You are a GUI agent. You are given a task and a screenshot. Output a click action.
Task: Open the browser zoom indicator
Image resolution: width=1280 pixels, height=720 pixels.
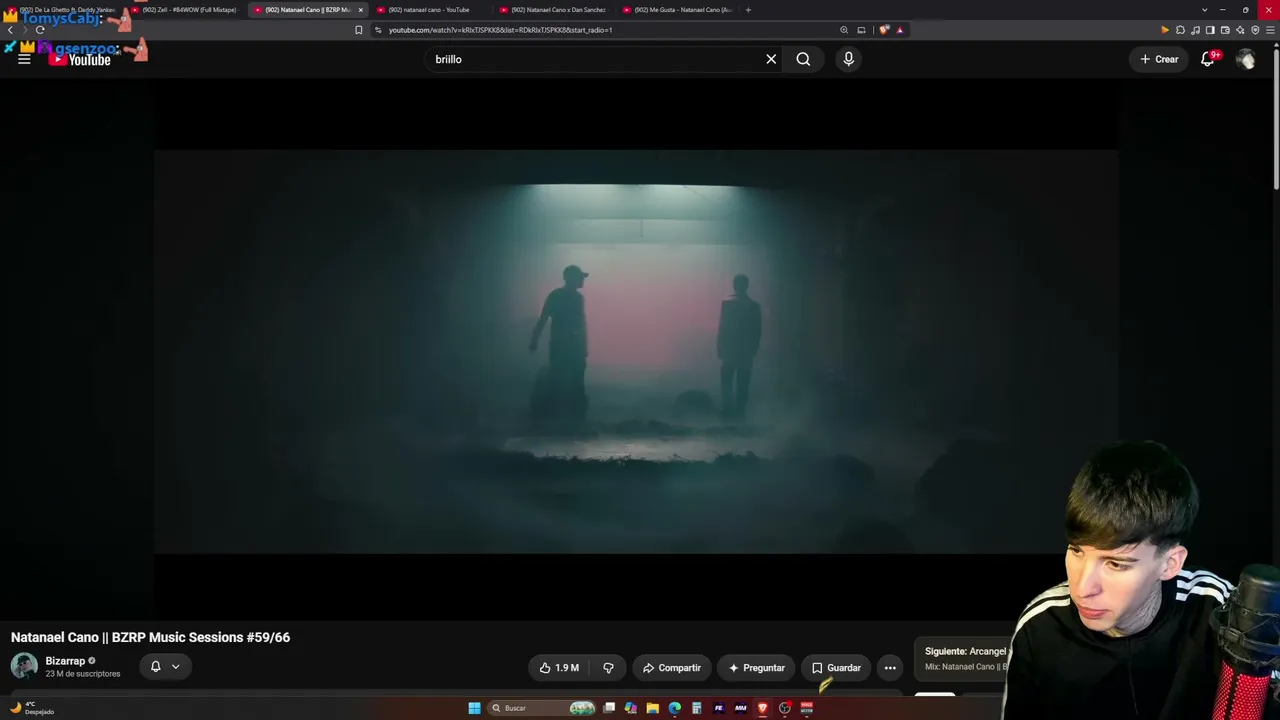pyautogui.click(x=844, y=30)
